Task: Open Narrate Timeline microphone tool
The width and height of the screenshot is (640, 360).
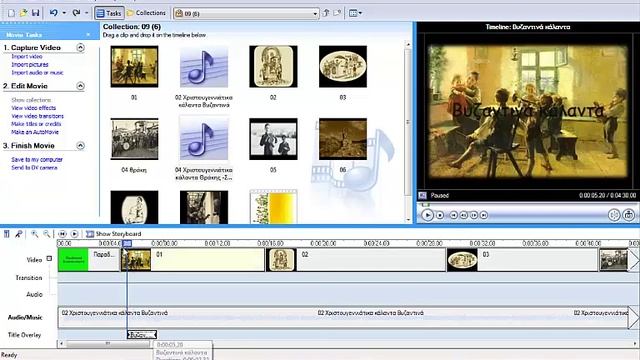Action: tap(19, 234)
